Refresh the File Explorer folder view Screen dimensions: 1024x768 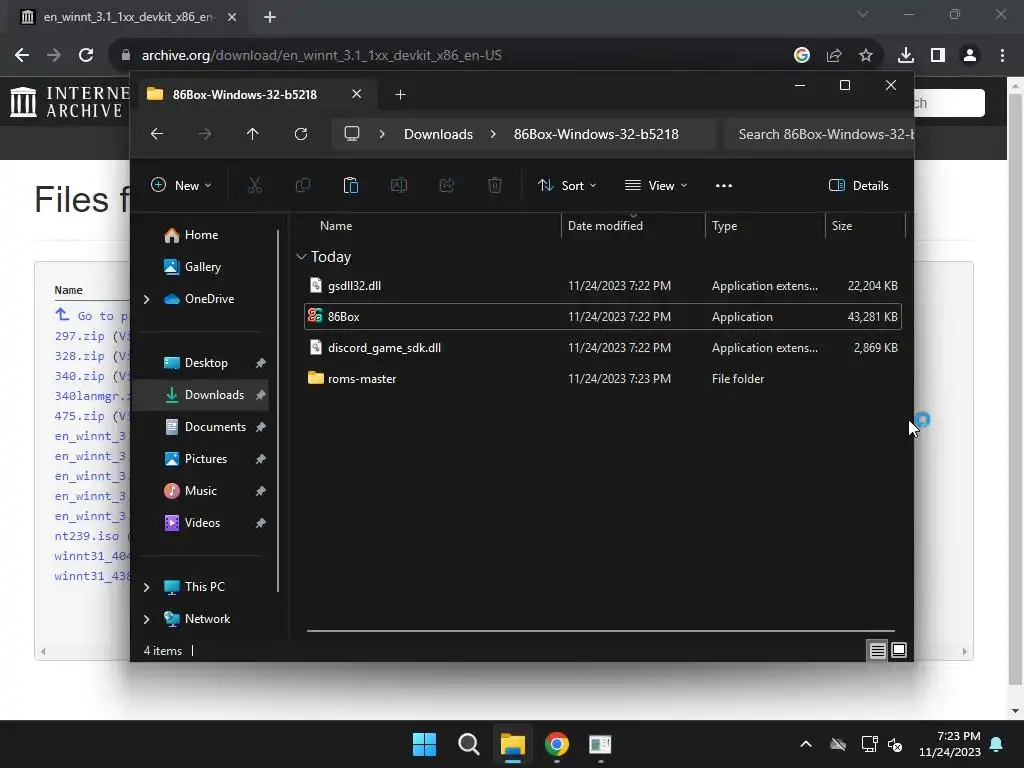tap(300, 134)
